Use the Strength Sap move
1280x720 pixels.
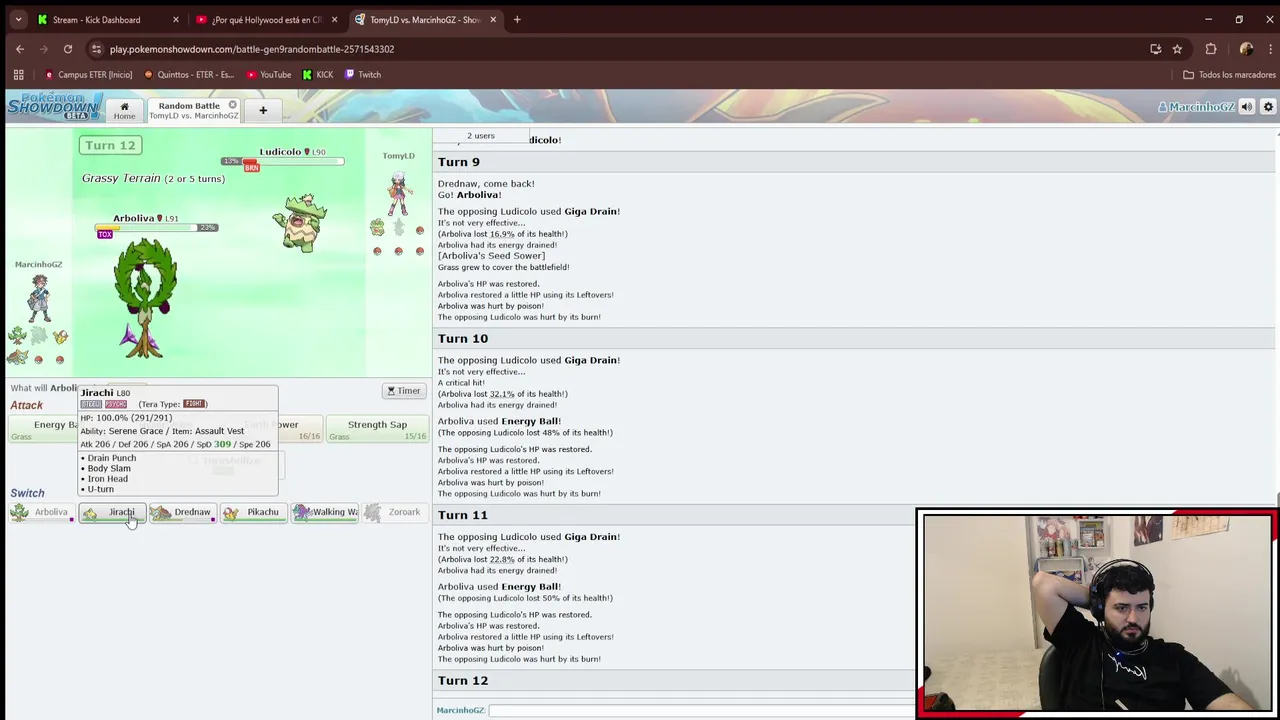377,429
